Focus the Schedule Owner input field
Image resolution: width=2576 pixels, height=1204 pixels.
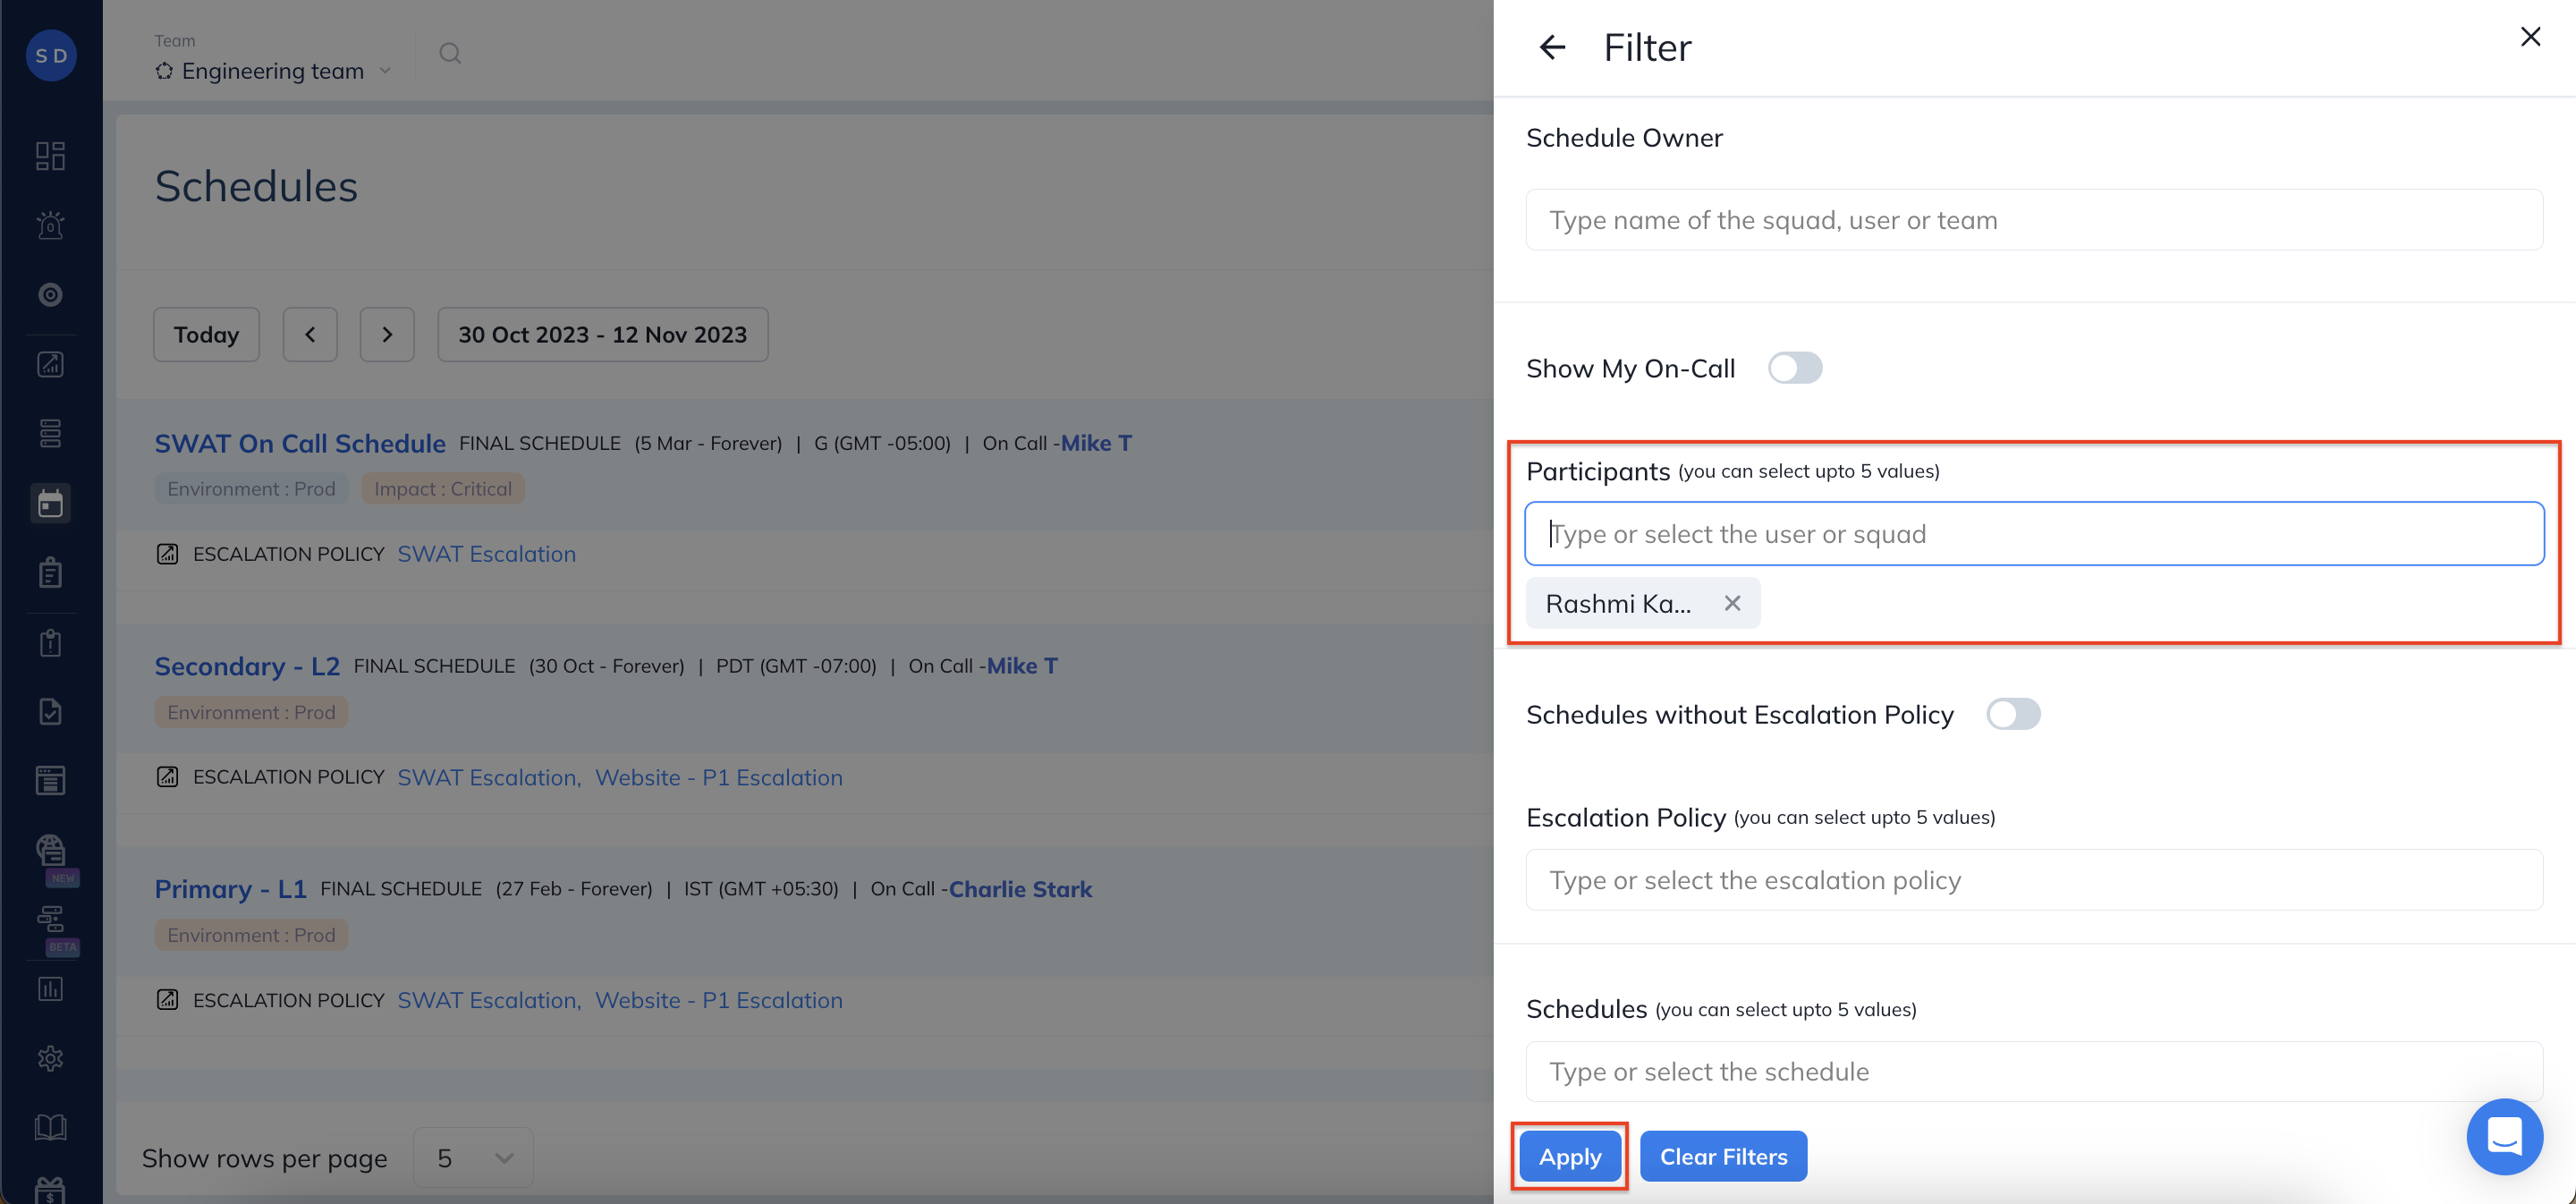2033,220
